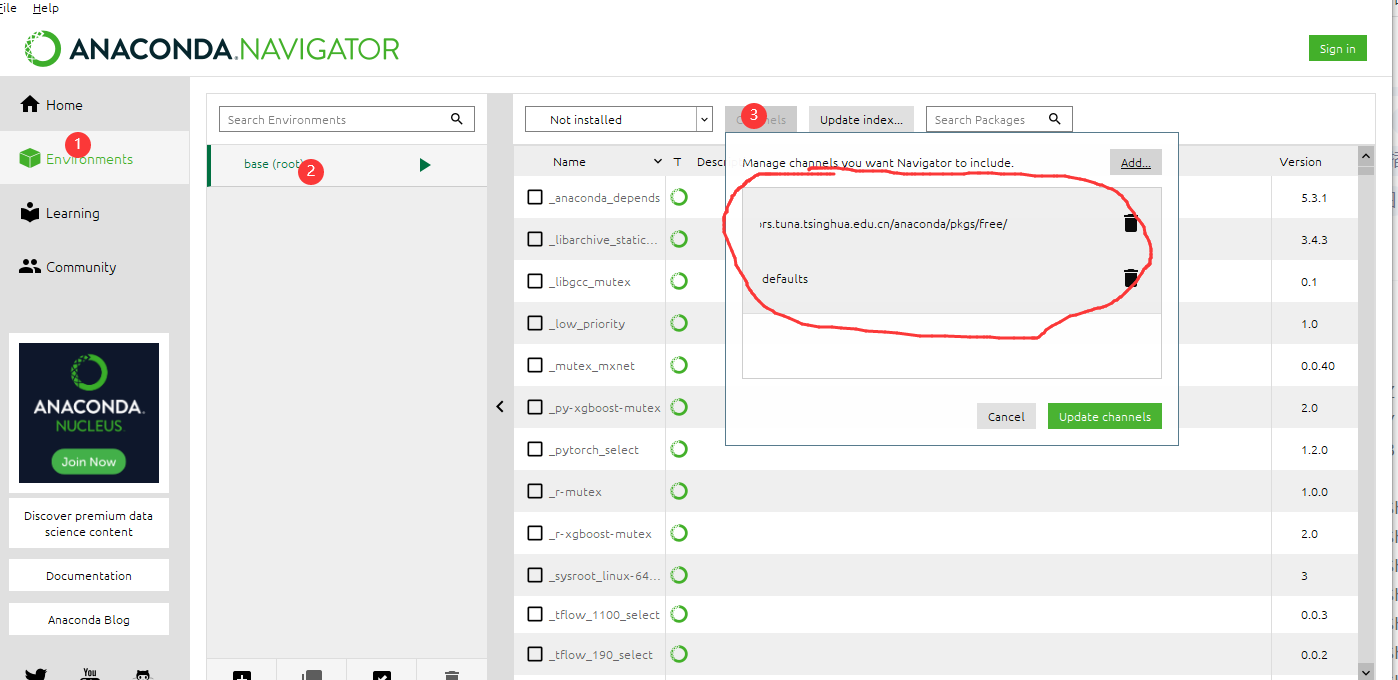
Task: Check the _mutex_mxnet package box
Action: [535, 365]
